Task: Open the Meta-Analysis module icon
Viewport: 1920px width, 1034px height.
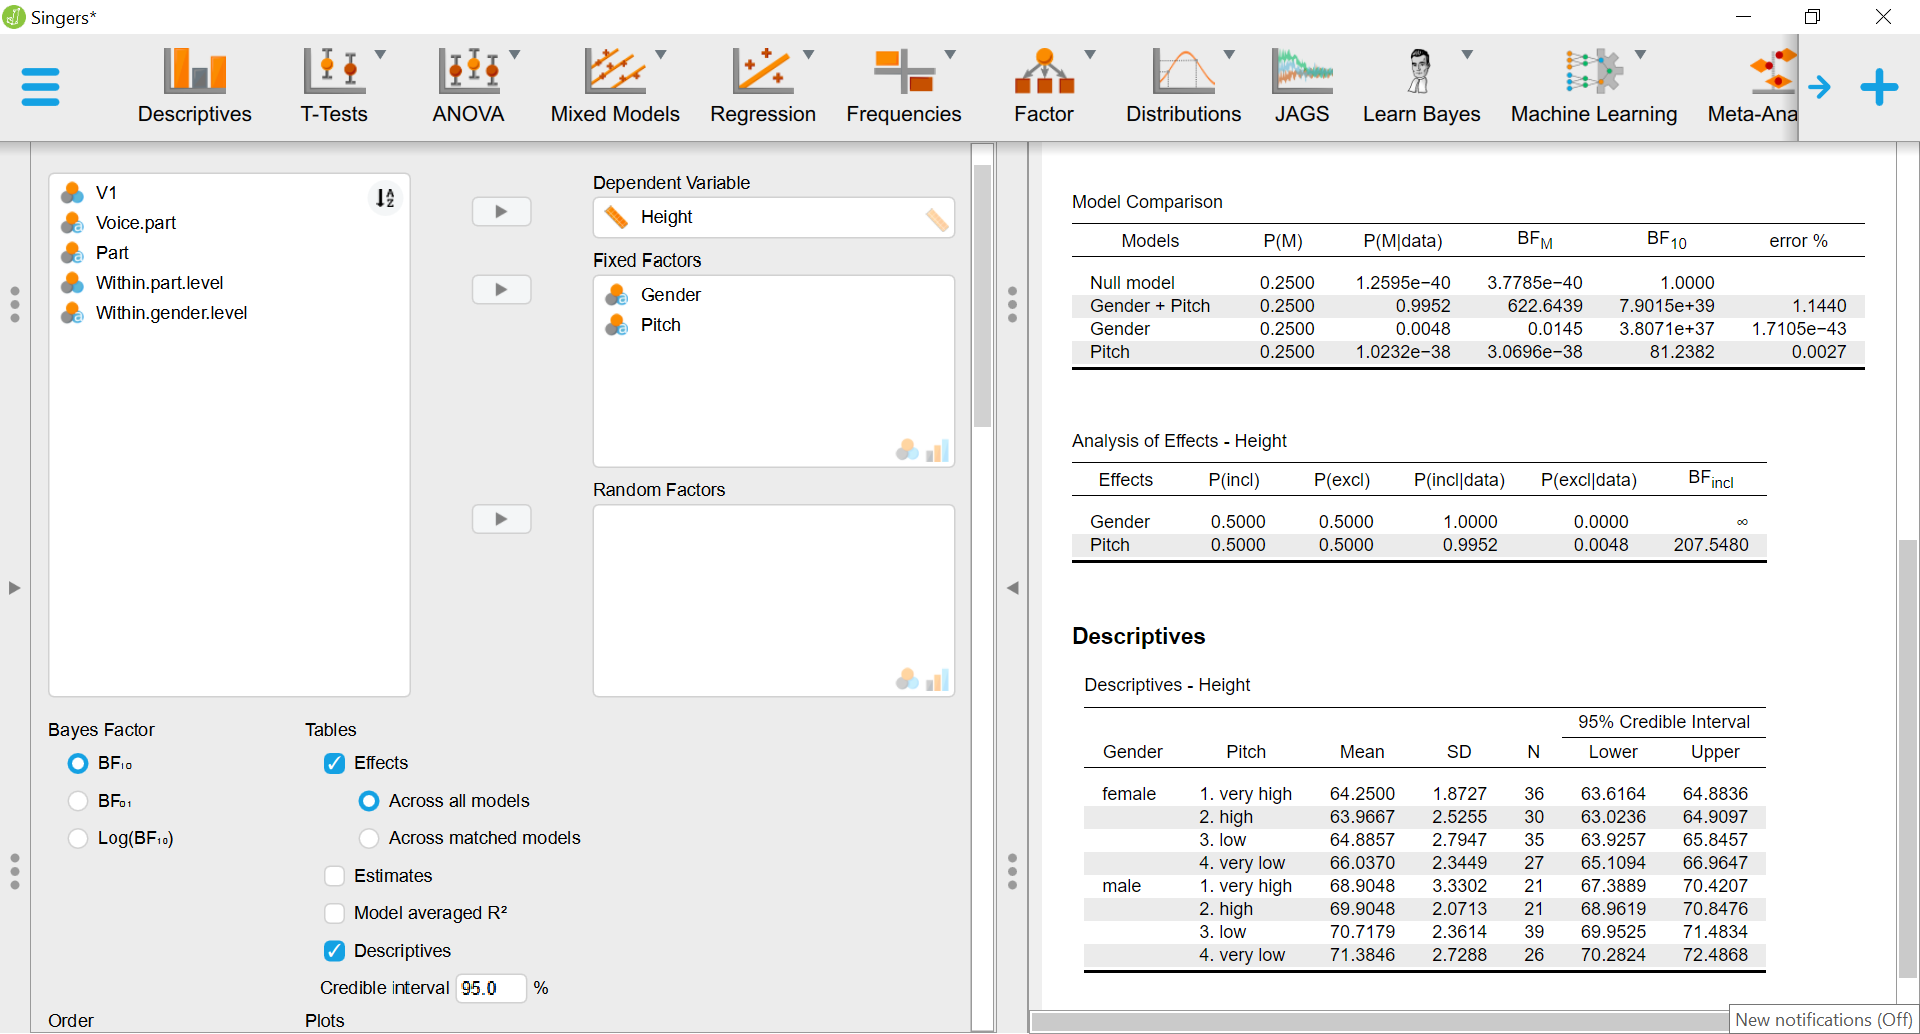Action: pos(1772,72)
